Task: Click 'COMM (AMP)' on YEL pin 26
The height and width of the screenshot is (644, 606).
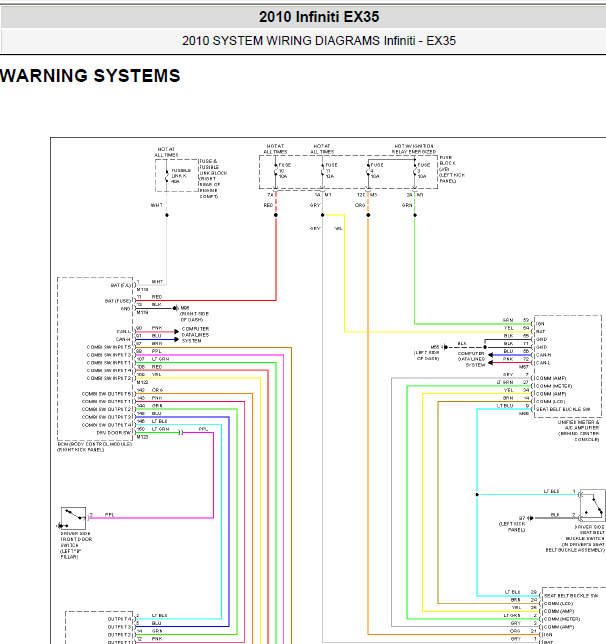Action: (559, 611)
